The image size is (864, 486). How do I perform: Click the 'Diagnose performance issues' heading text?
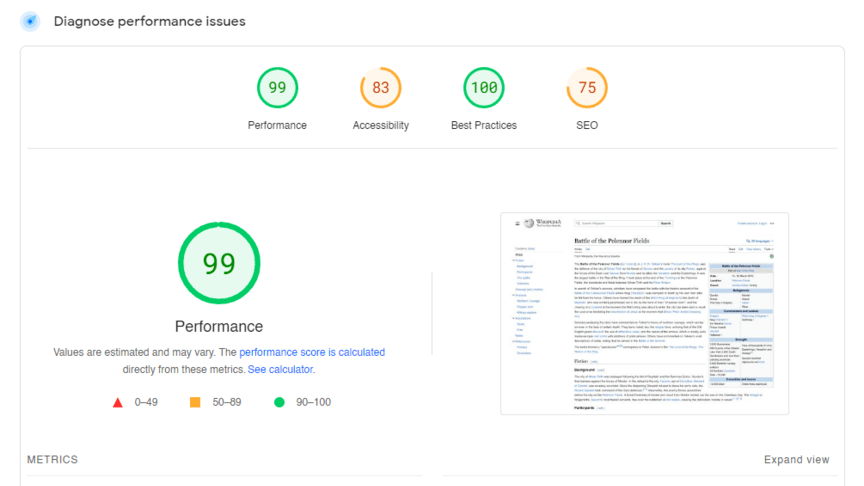point(149,21)
